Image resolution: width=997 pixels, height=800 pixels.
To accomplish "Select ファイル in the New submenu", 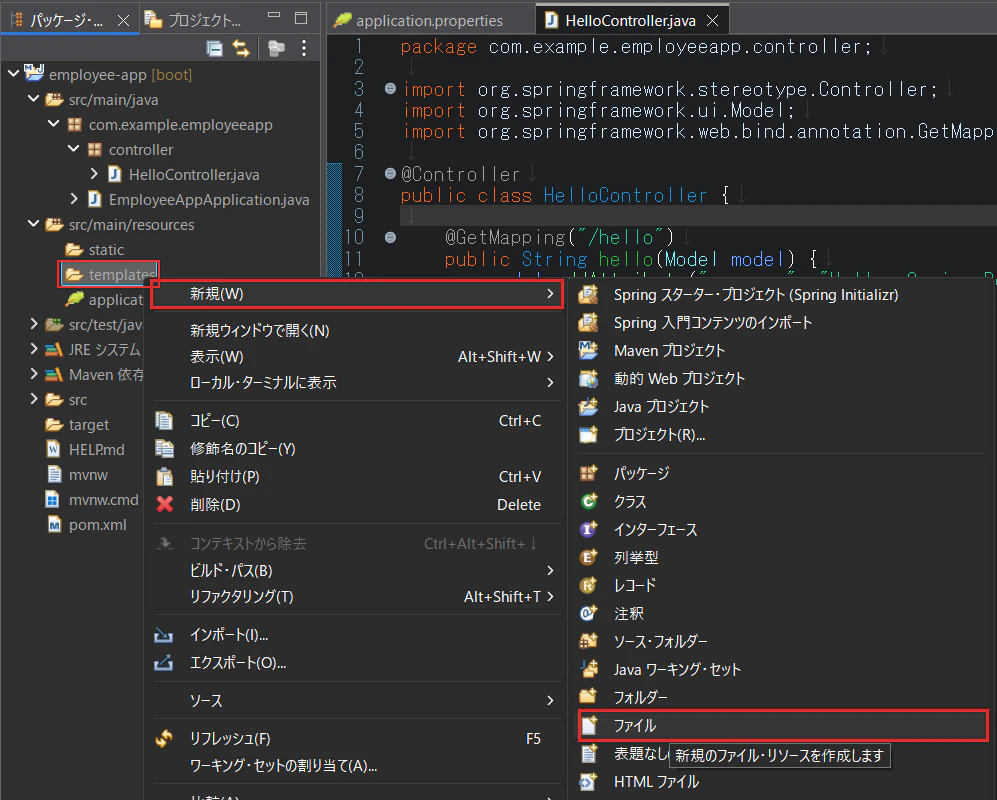I will [x=783, y=726].
